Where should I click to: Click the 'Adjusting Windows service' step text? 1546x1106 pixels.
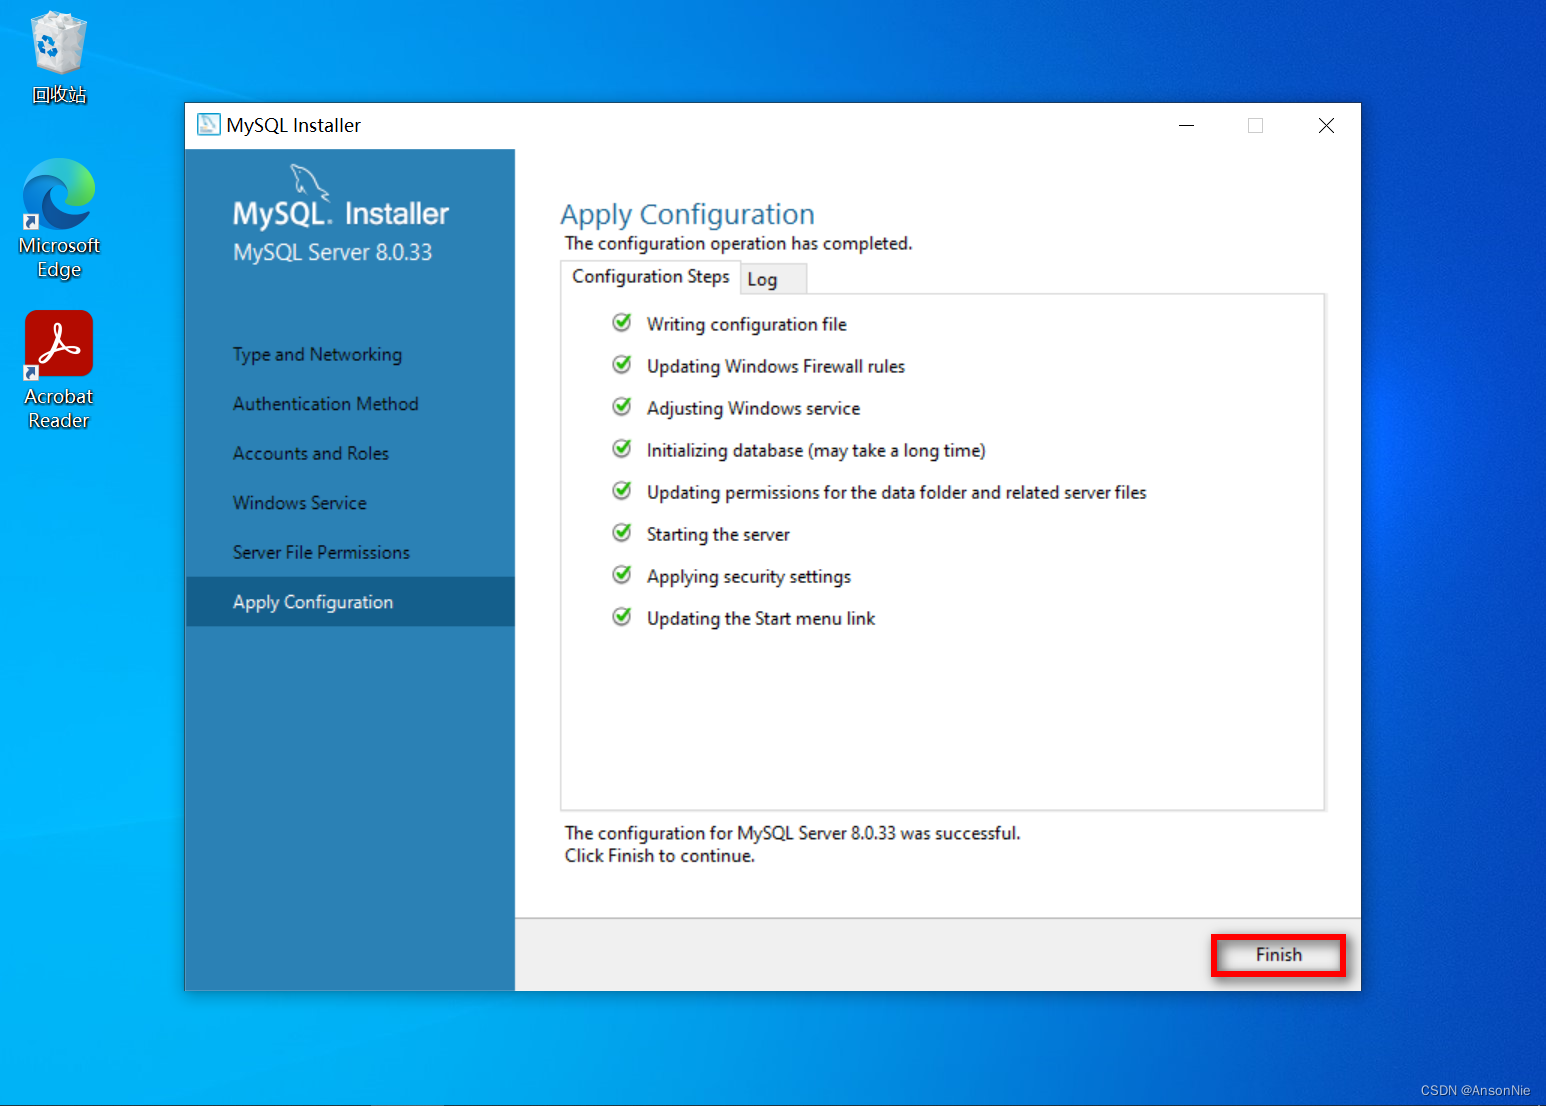[x=753, y=408]
